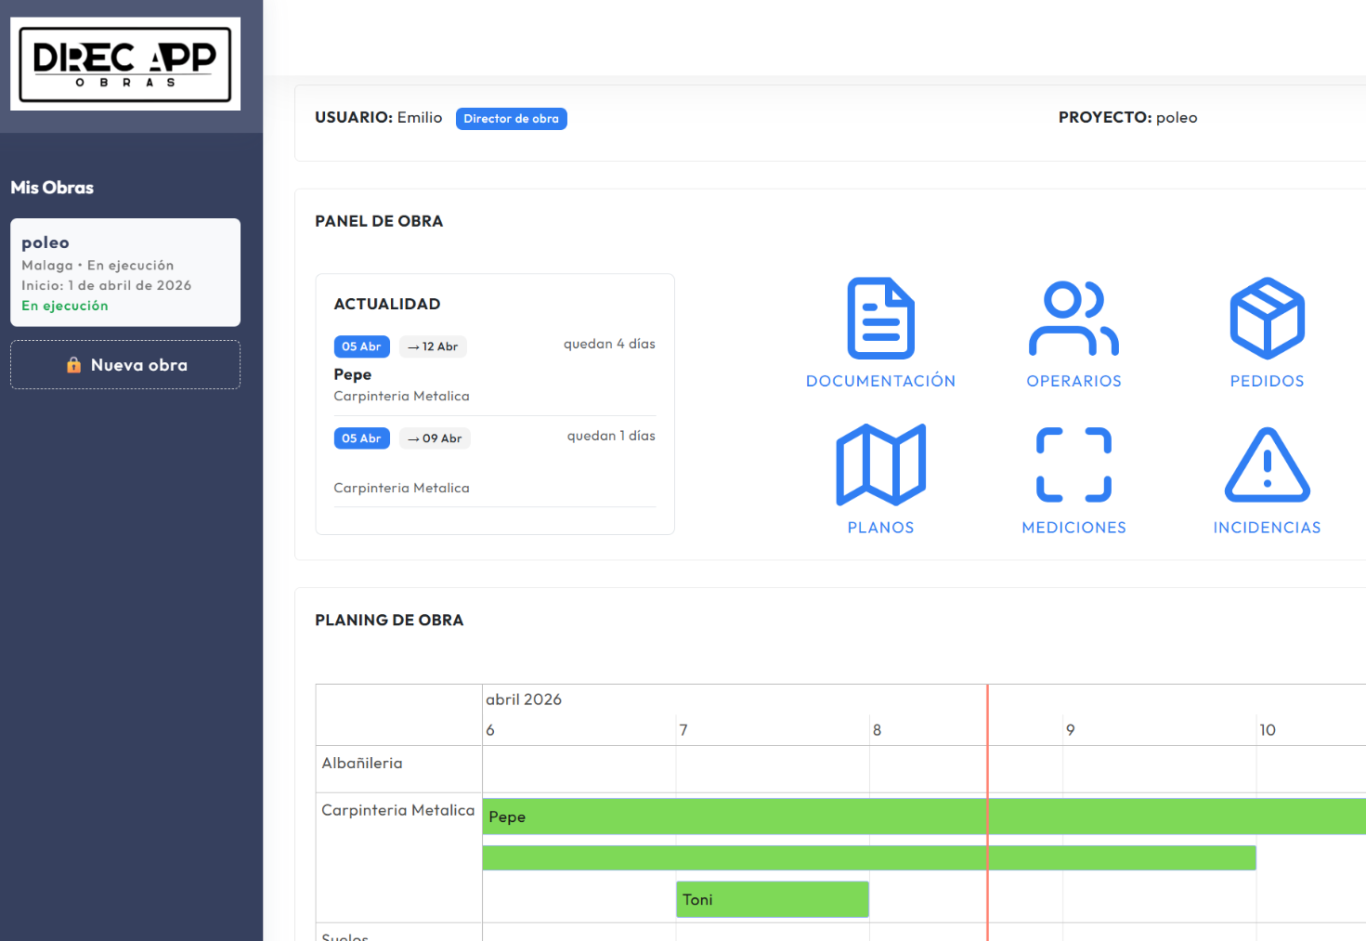Open the Incidencias warning triangle icon

coord(1266,465)
